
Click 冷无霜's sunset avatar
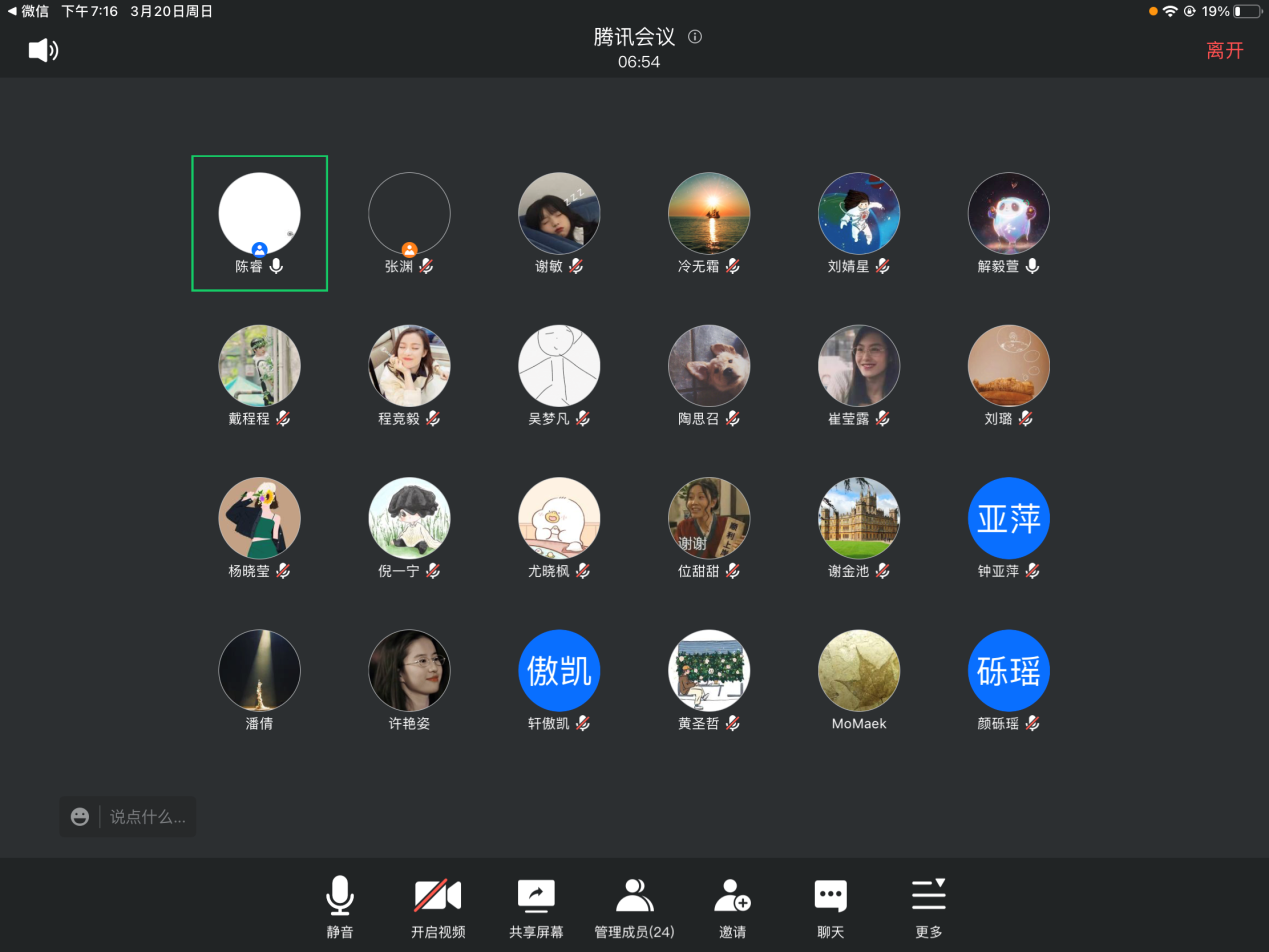709,213
